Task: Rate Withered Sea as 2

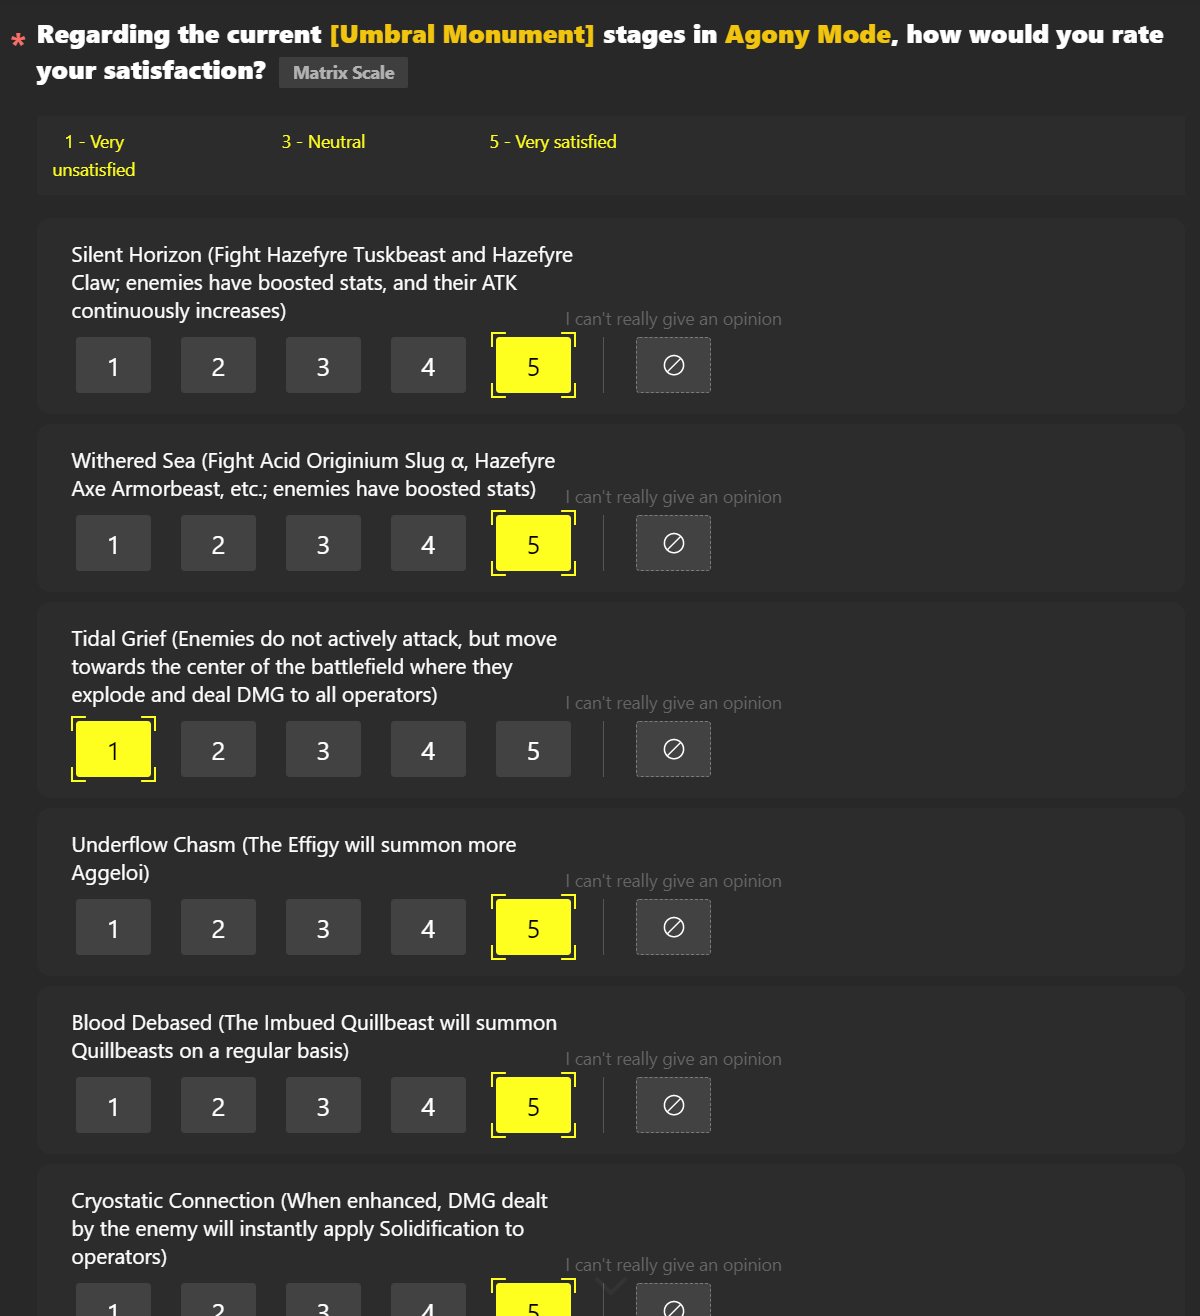Action: click(x=218, y=543)
